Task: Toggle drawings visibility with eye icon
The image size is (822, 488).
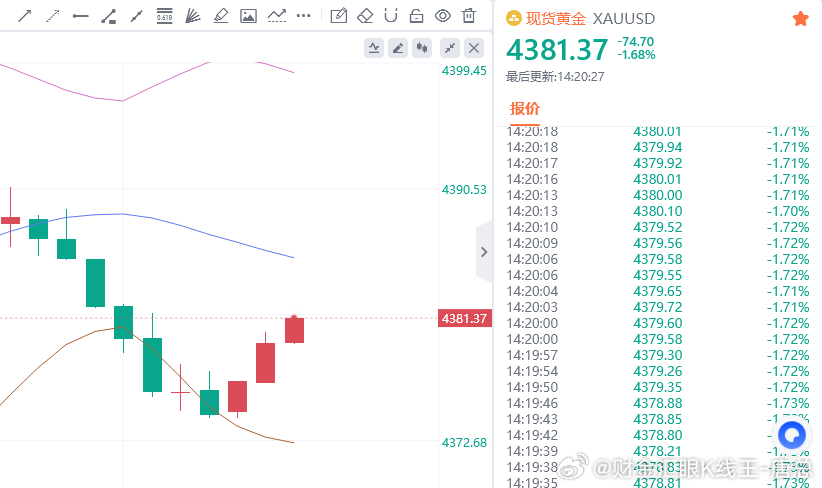Action: [443, 16]
